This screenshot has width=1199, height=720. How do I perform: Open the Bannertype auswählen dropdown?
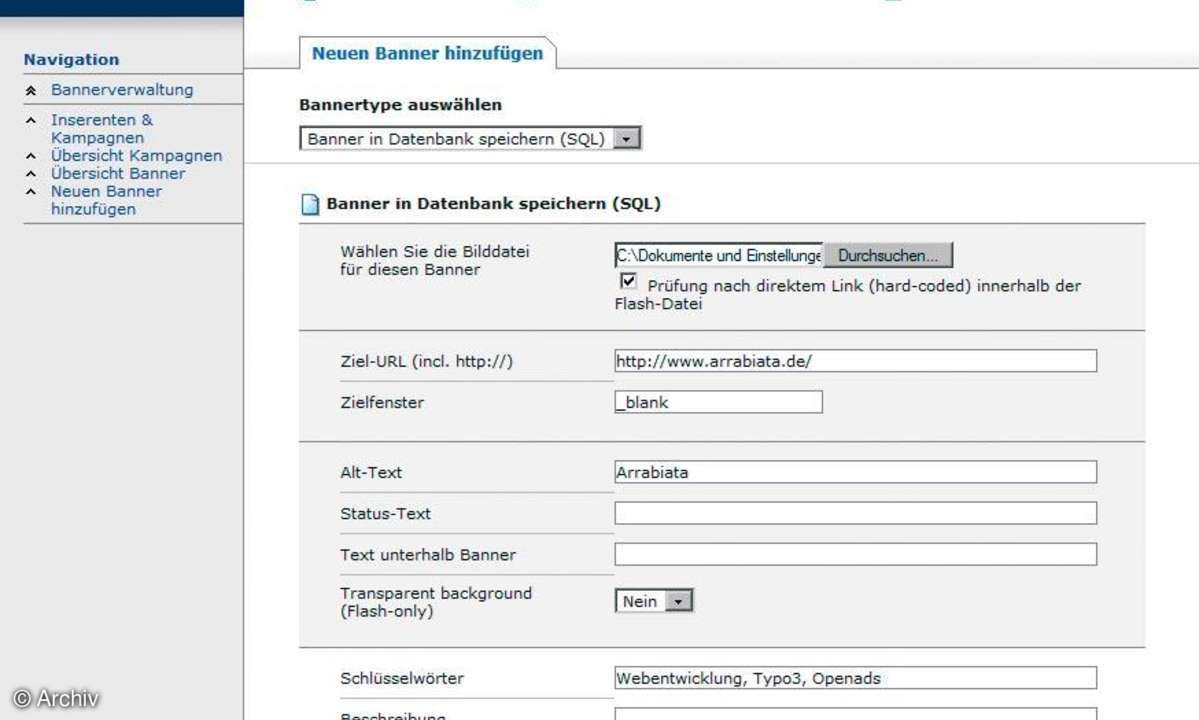626,139
